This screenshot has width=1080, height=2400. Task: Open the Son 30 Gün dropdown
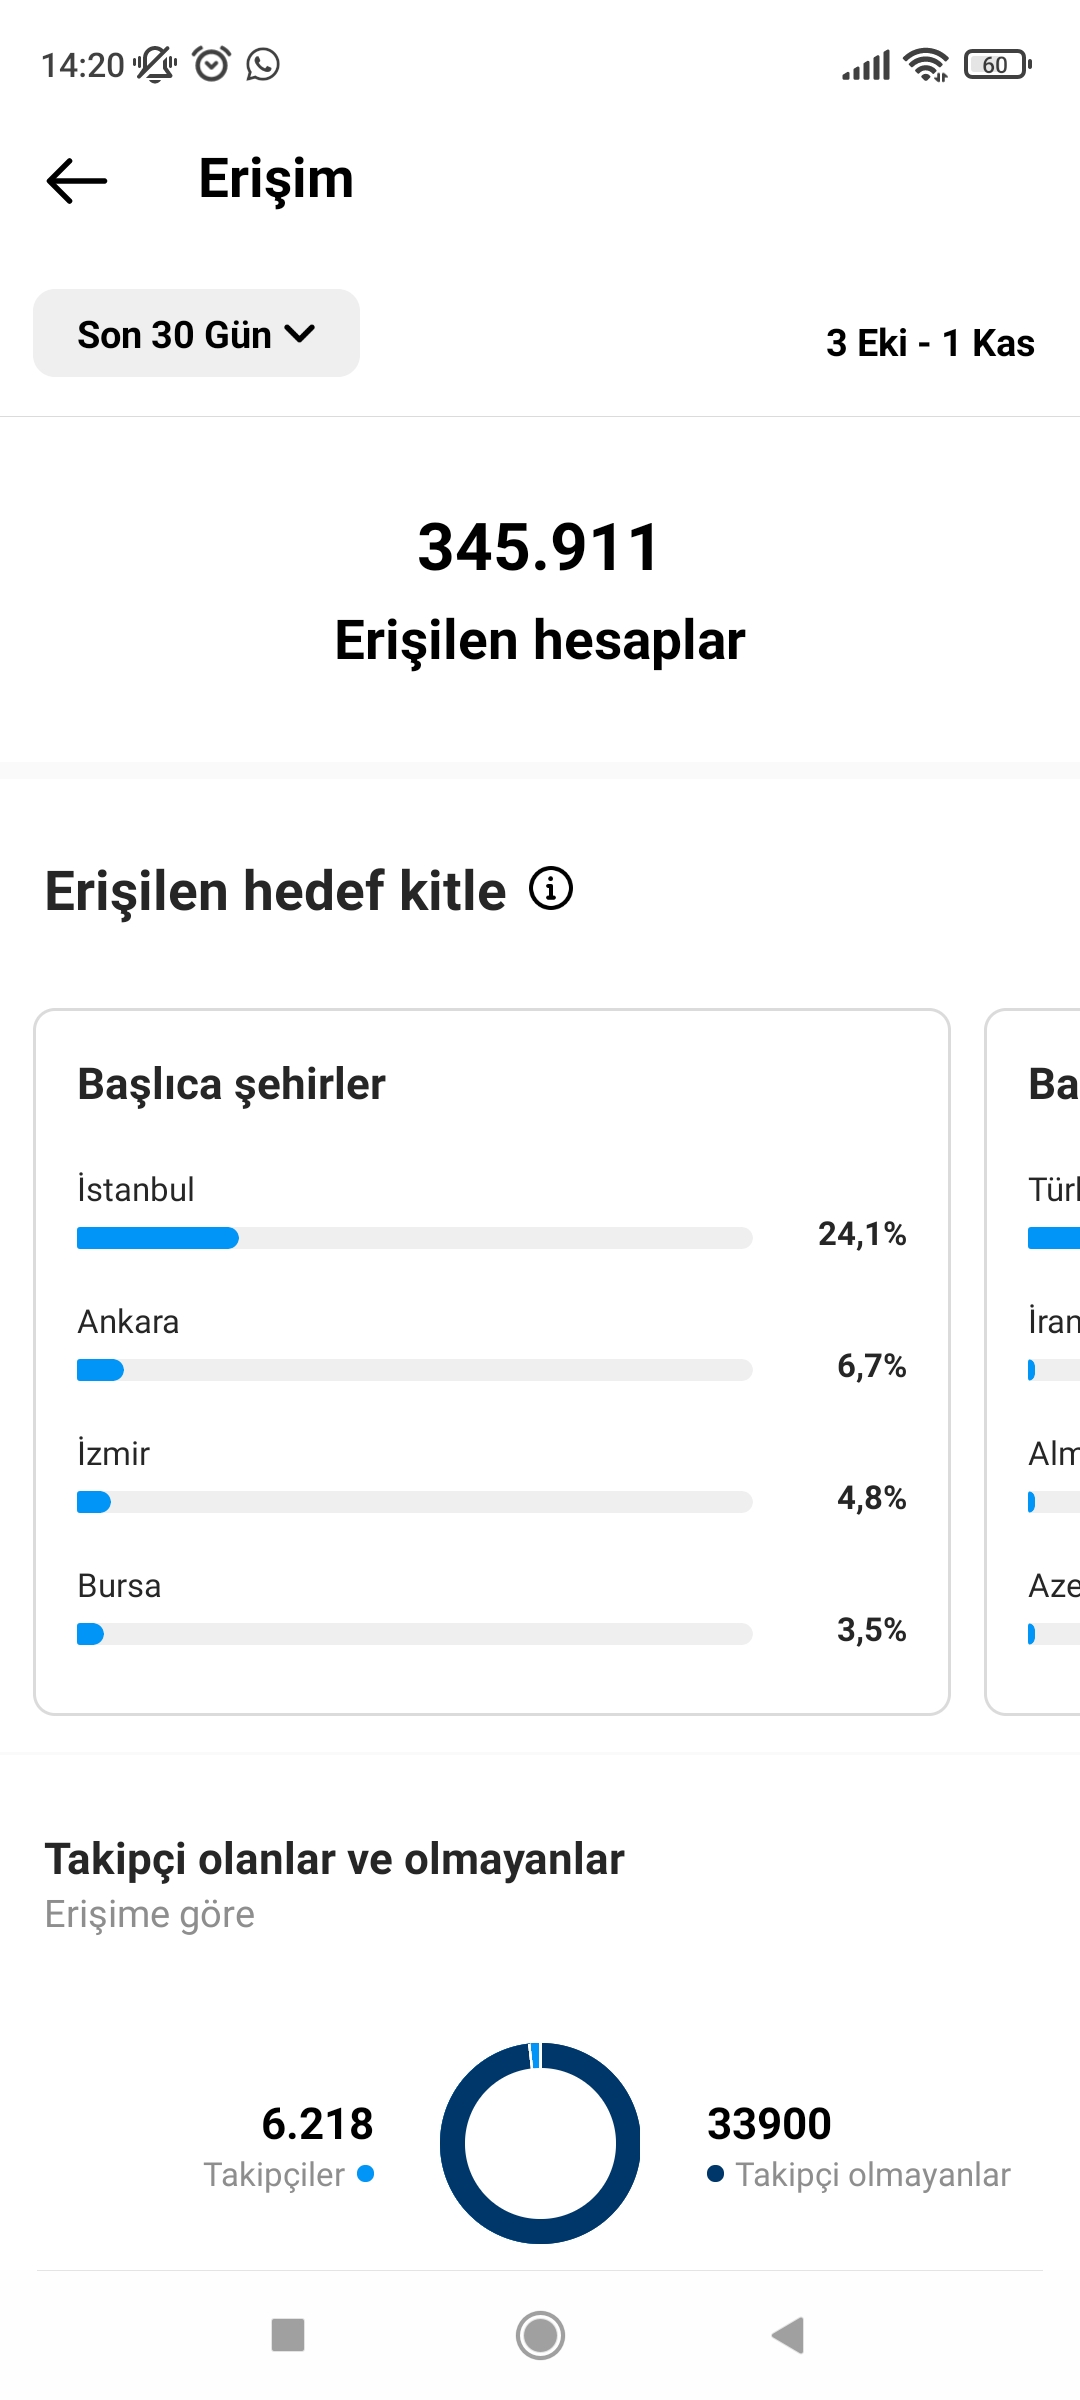point(196,334)
